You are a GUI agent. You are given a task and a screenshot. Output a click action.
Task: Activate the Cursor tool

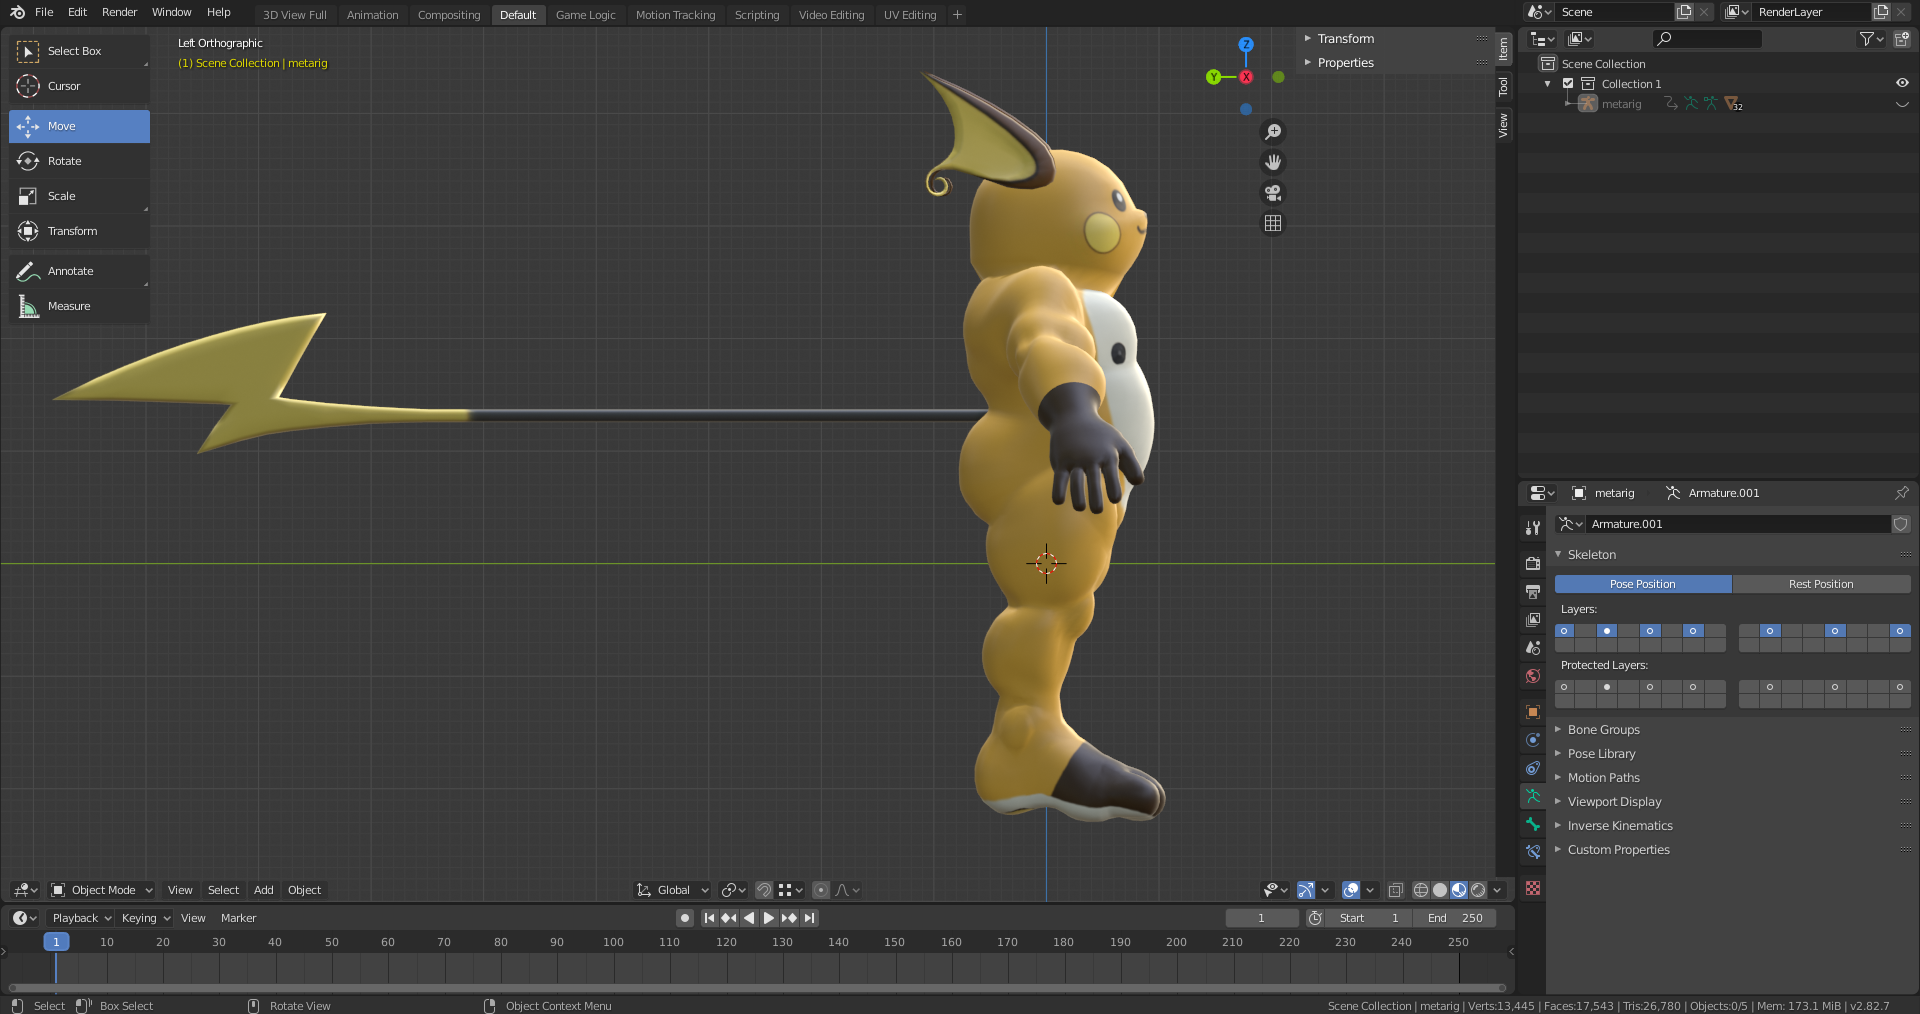pyautogui.click(x=79, y=86)
